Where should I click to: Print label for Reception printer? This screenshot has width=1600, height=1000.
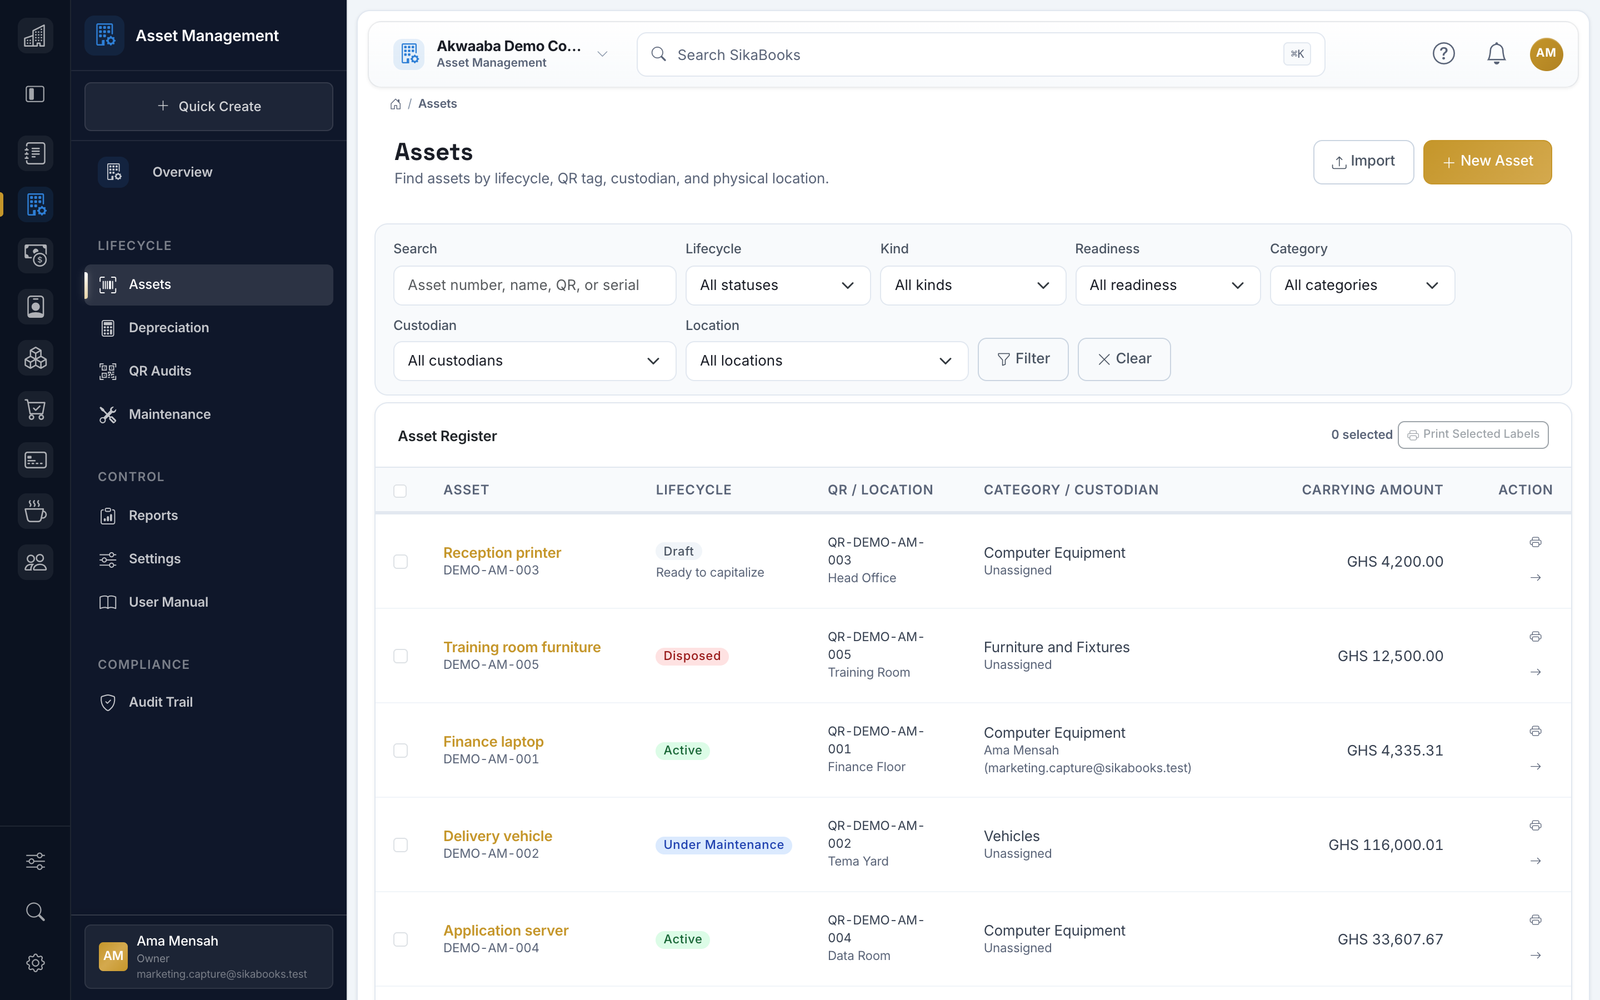coord(1535,542)
